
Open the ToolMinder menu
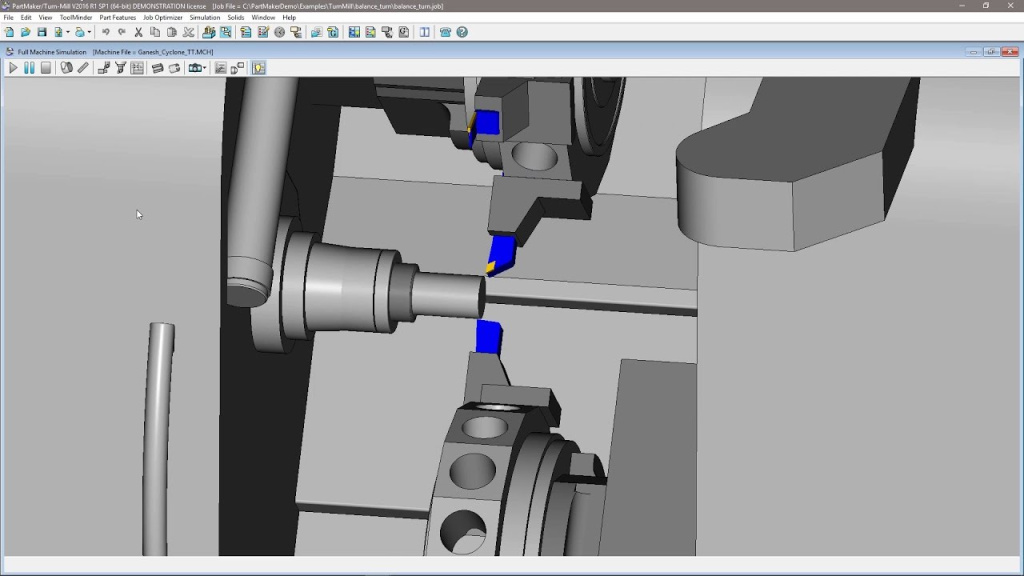coord(76,17)
